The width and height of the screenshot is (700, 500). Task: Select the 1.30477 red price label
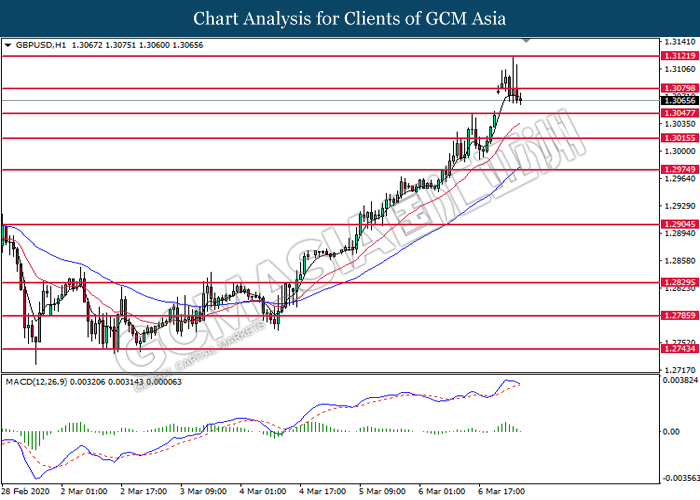tap(679, 113)
